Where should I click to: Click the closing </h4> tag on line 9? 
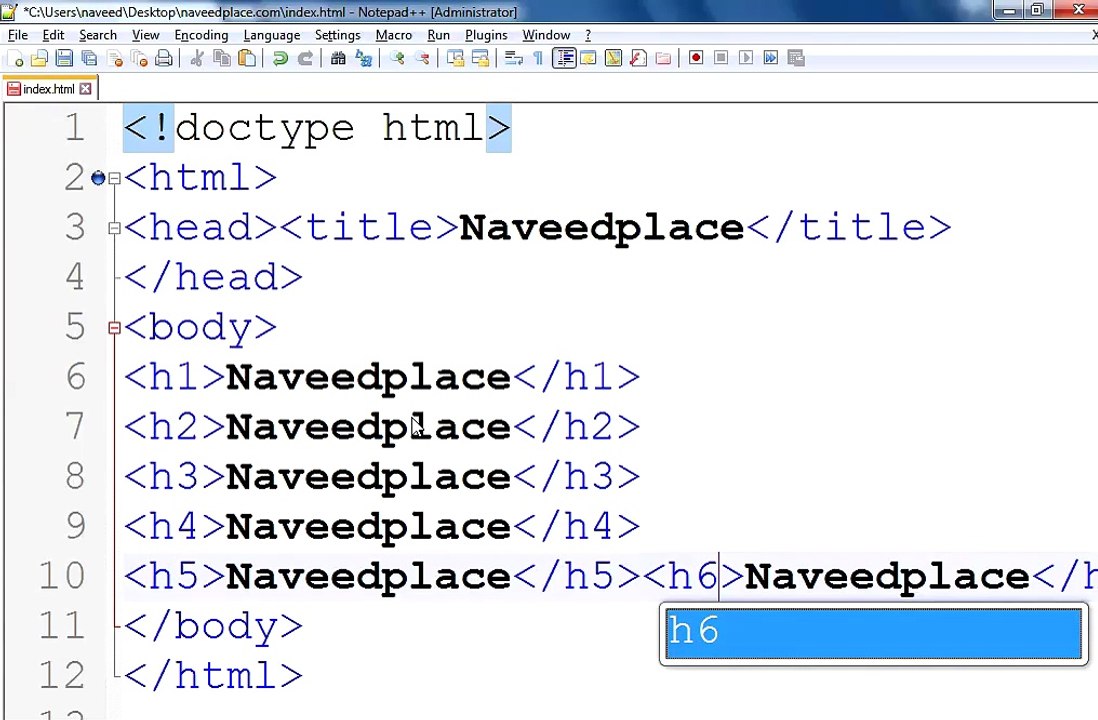(576, 527)
